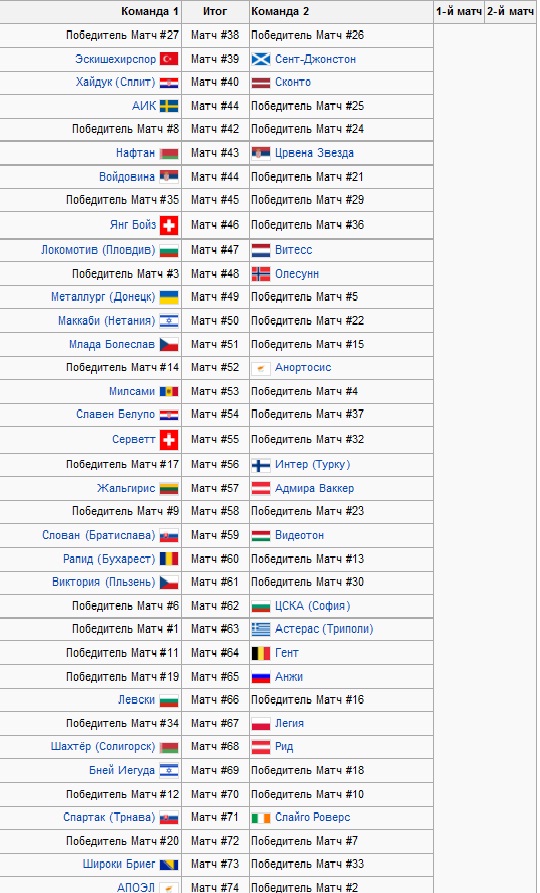
Task: Click the Russian flag beside Анжи
Action: [261, 677]
